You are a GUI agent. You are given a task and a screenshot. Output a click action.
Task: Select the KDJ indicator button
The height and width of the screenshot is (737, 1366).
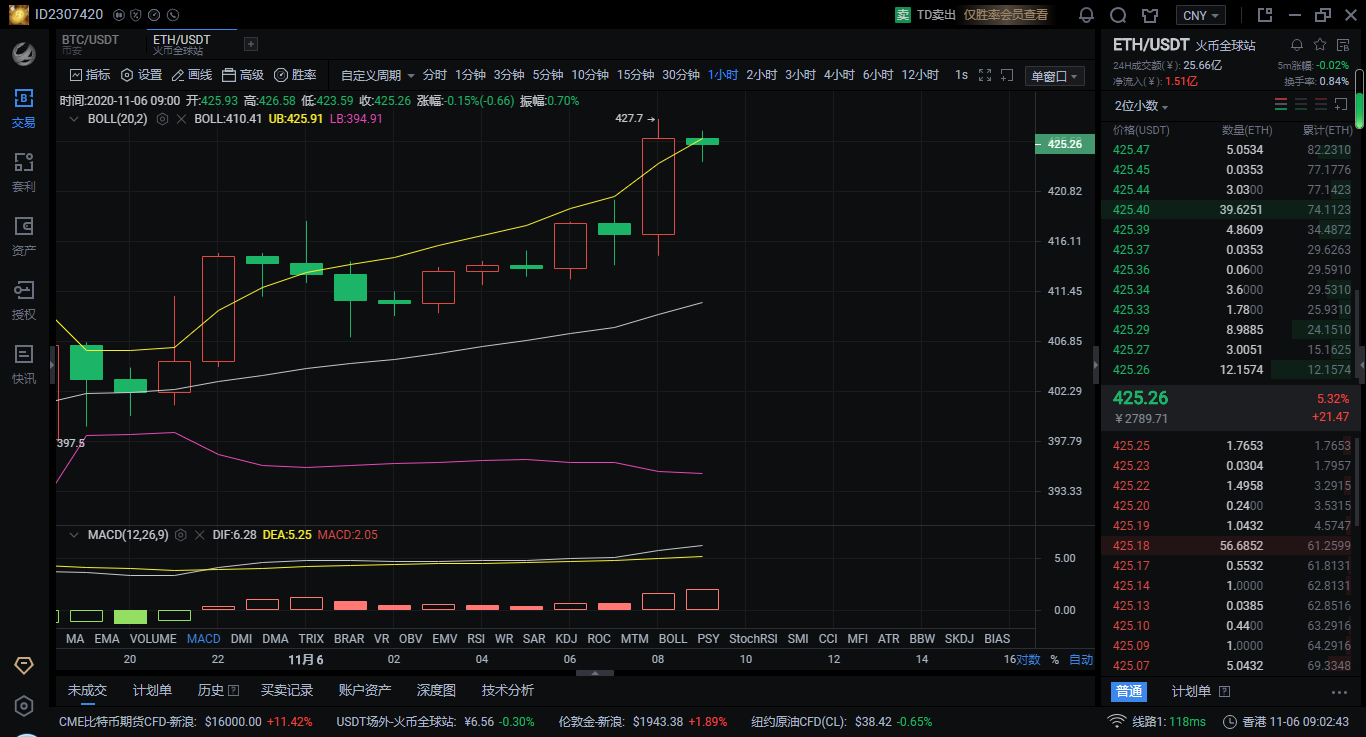pyautogui.click(x=566, y=638)
